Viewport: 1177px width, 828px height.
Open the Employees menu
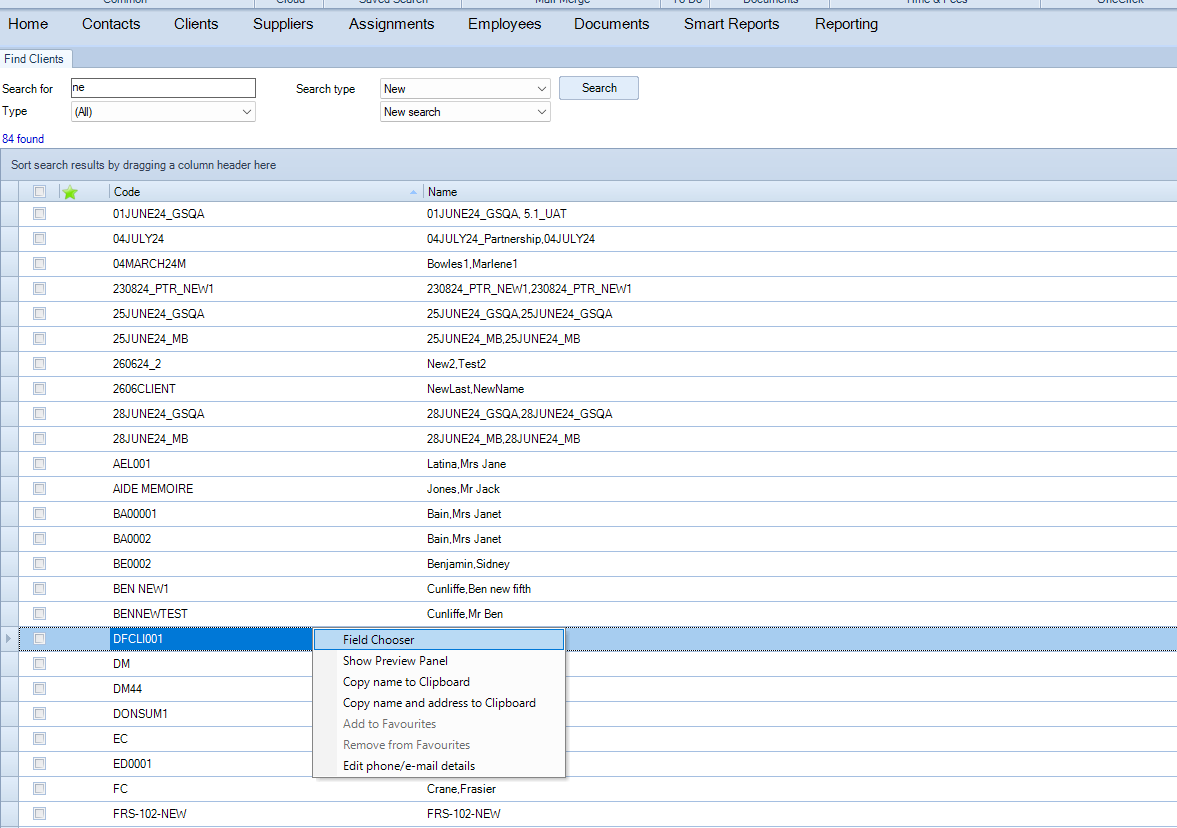click(x=504, y=24)
